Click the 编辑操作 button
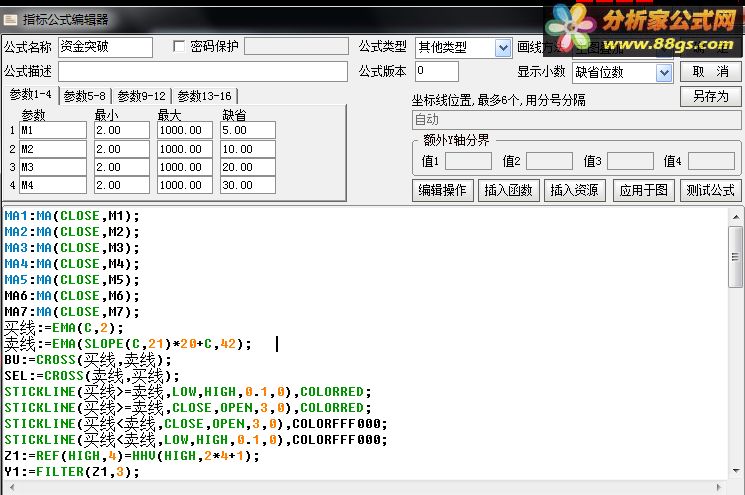Screen dimensions: 745x495 442,190
